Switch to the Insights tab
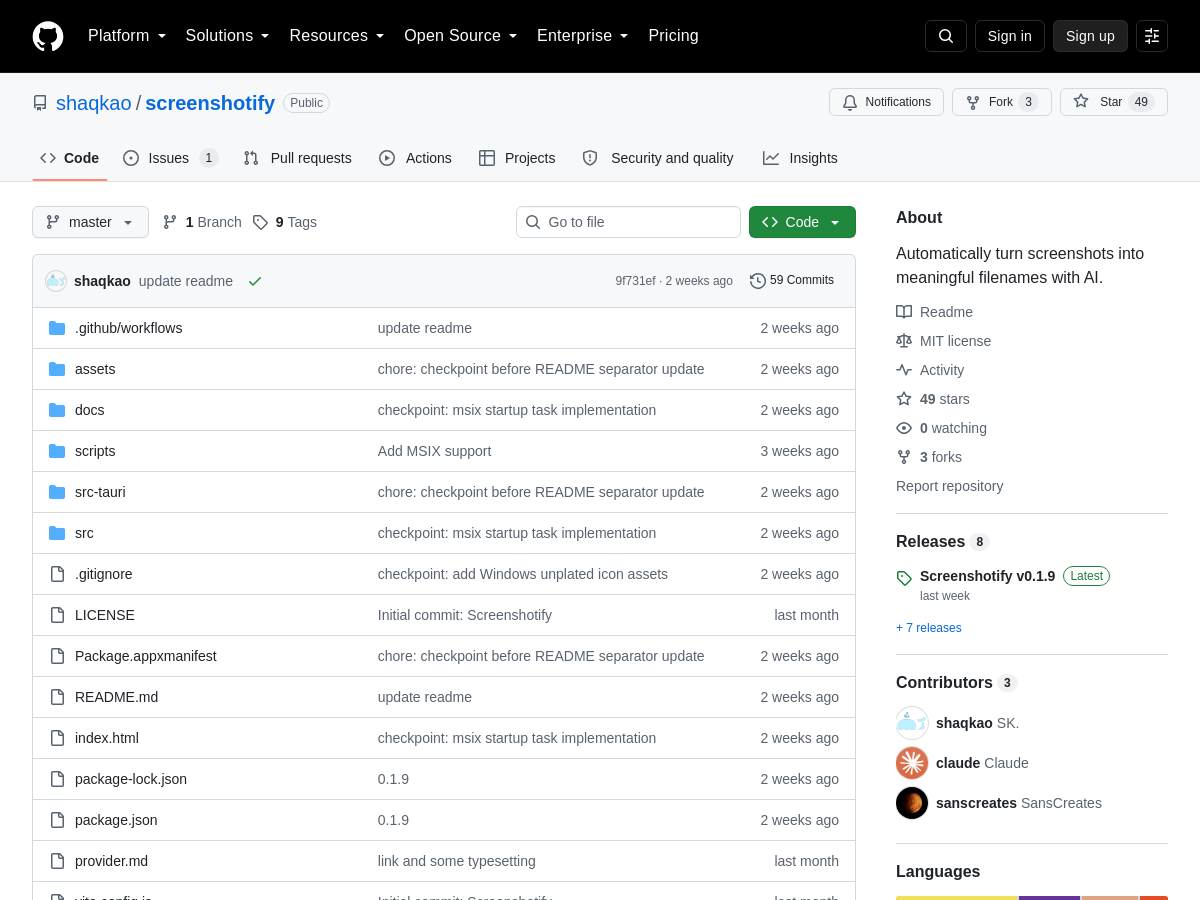Screen dimensions: 1200x900 (800, 158)
